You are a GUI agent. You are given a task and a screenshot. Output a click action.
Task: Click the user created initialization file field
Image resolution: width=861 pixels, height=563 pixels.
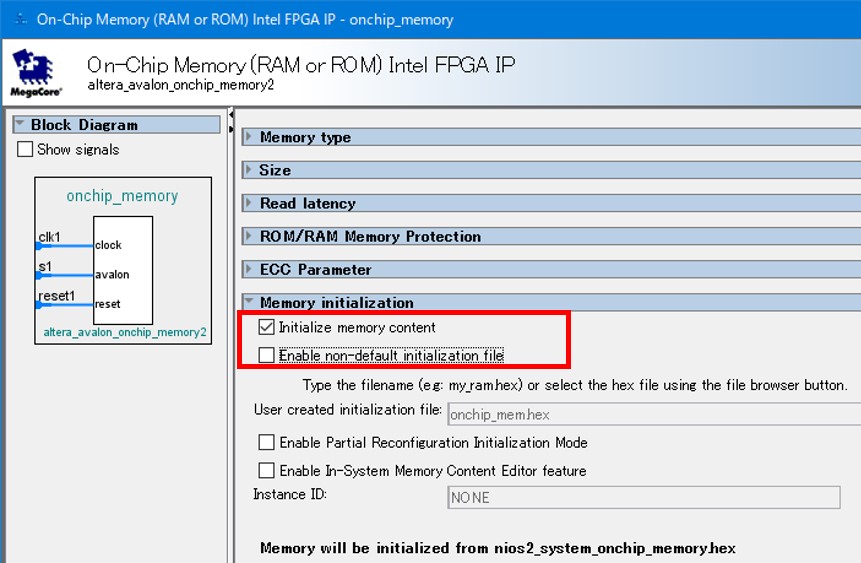(x=650, y=413)
